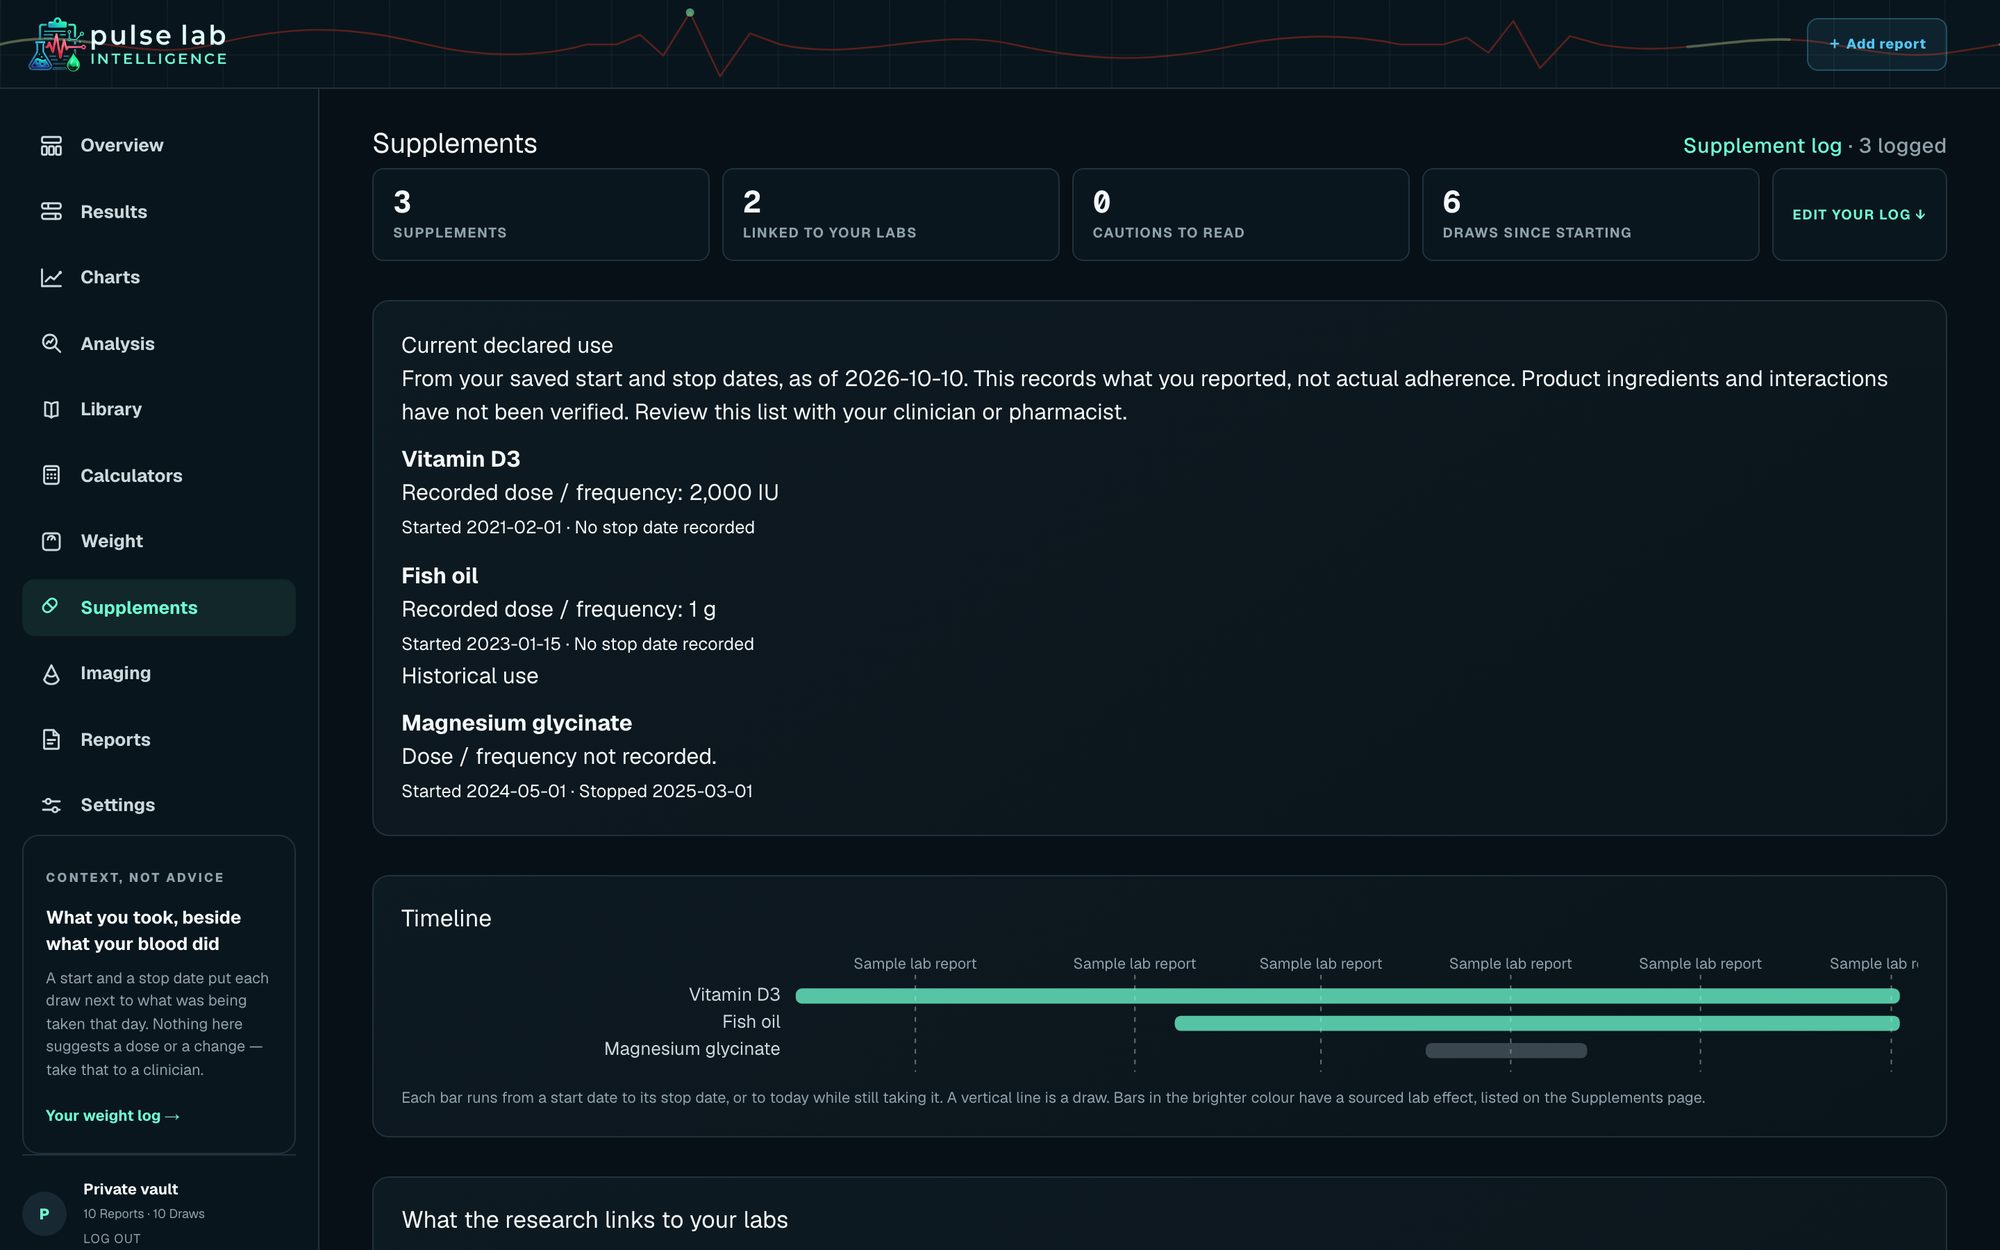Click the Supplements pill icon in sidebar
Screen dimensions: 2000x1250
[50, 606]
